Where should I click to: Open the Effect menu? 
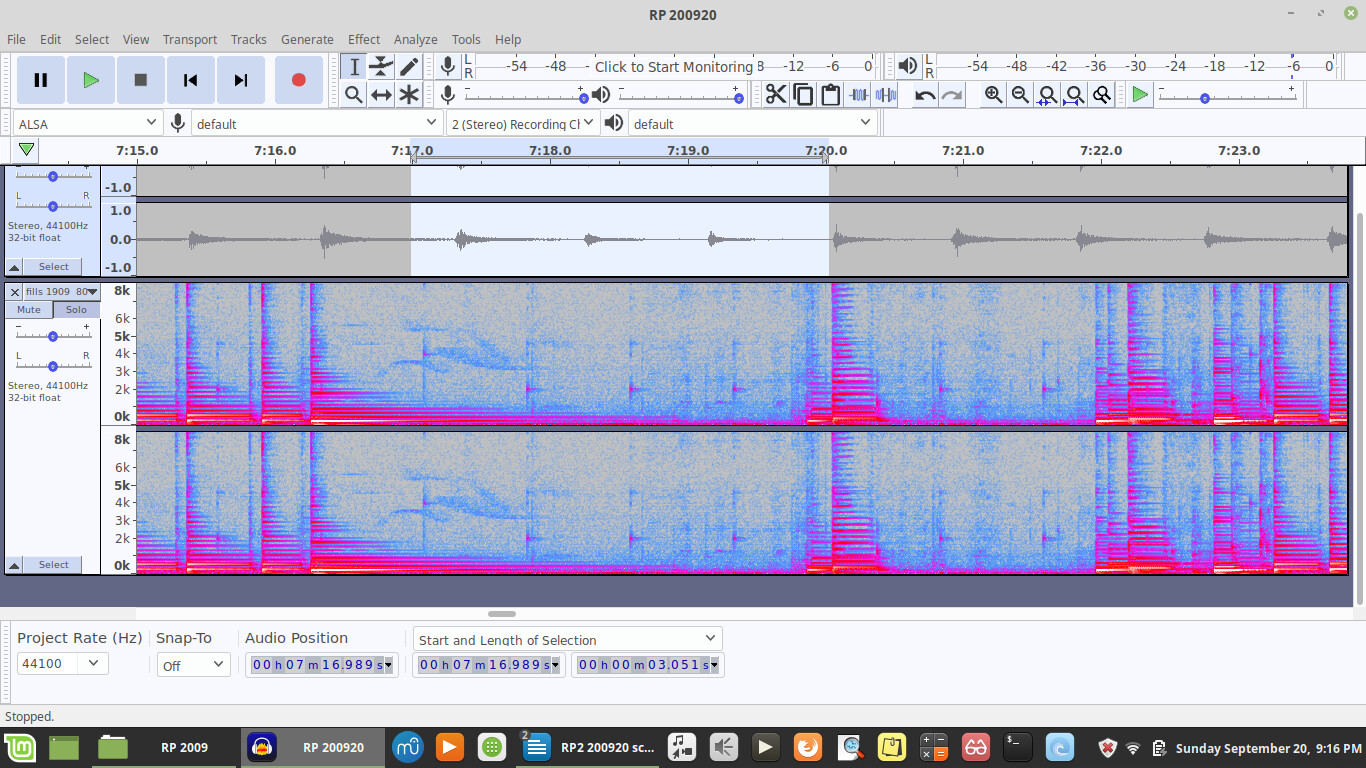[x=364, y=40]
